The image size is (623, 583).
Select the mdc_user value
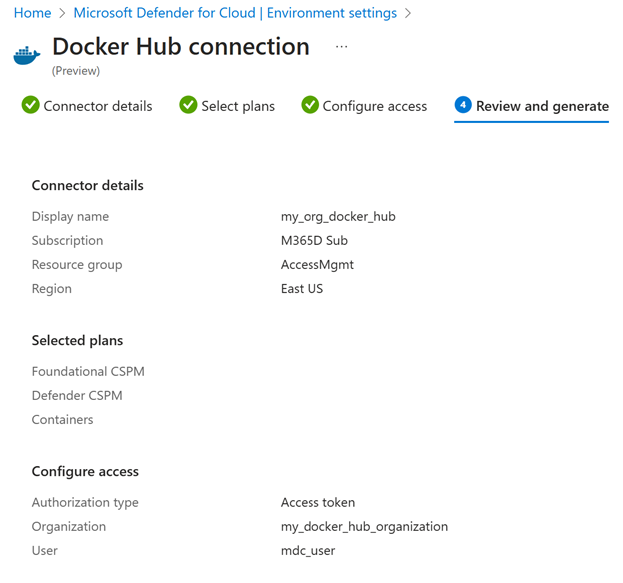click(x=308, y=551)
